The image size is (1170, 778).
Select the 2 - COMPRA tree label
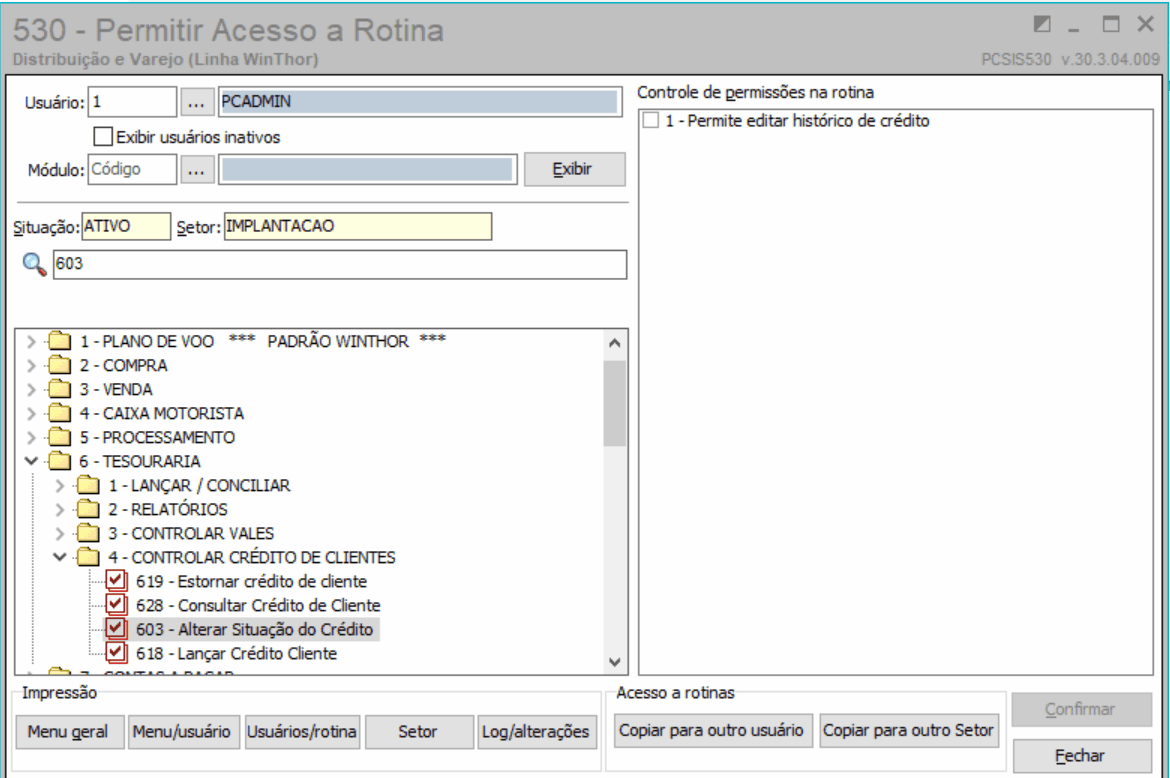click(x=123, y=366)
